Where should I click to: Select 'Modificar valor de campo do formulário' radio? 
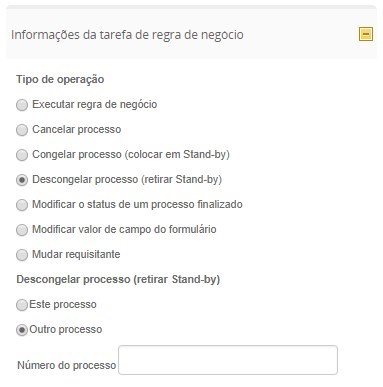[x=22, y=230]
